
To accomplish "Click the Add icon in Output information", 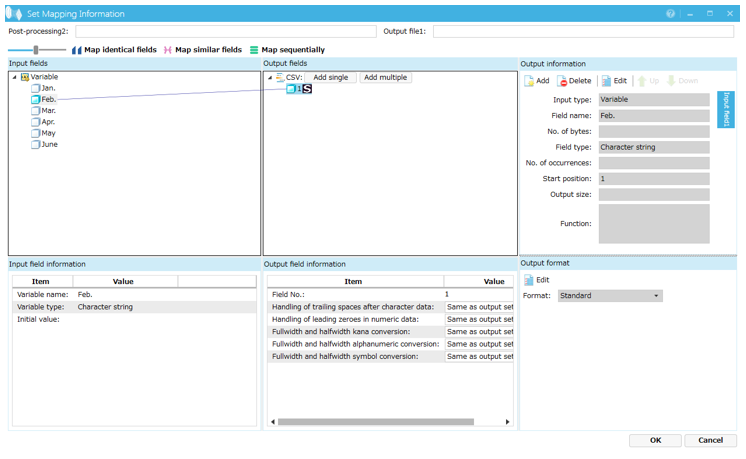I will click(530, 81).
